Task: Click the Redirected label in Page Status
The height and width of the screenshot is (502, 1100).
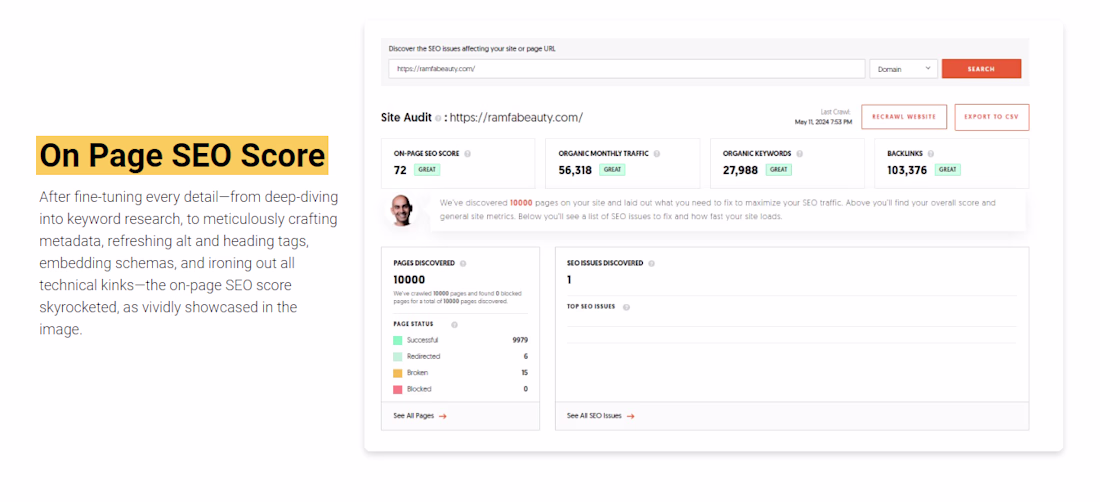Action: coord(424,356)
